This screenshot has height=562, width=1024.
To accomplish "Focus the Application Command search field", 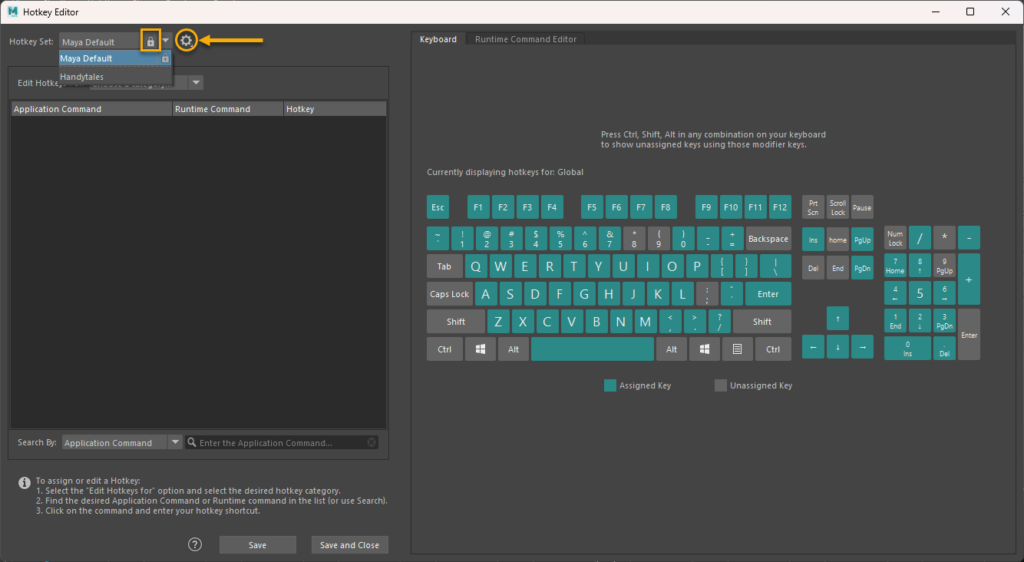I will pyautogui.click(x=282, y=443).
